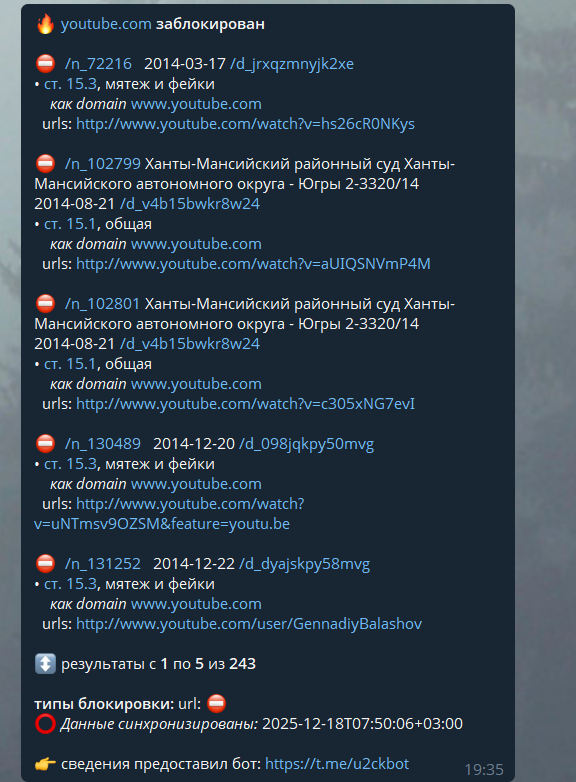Click no-entry icon beside /n_72216
Viewport: 576px width, 782px height.
pos(45,64)
